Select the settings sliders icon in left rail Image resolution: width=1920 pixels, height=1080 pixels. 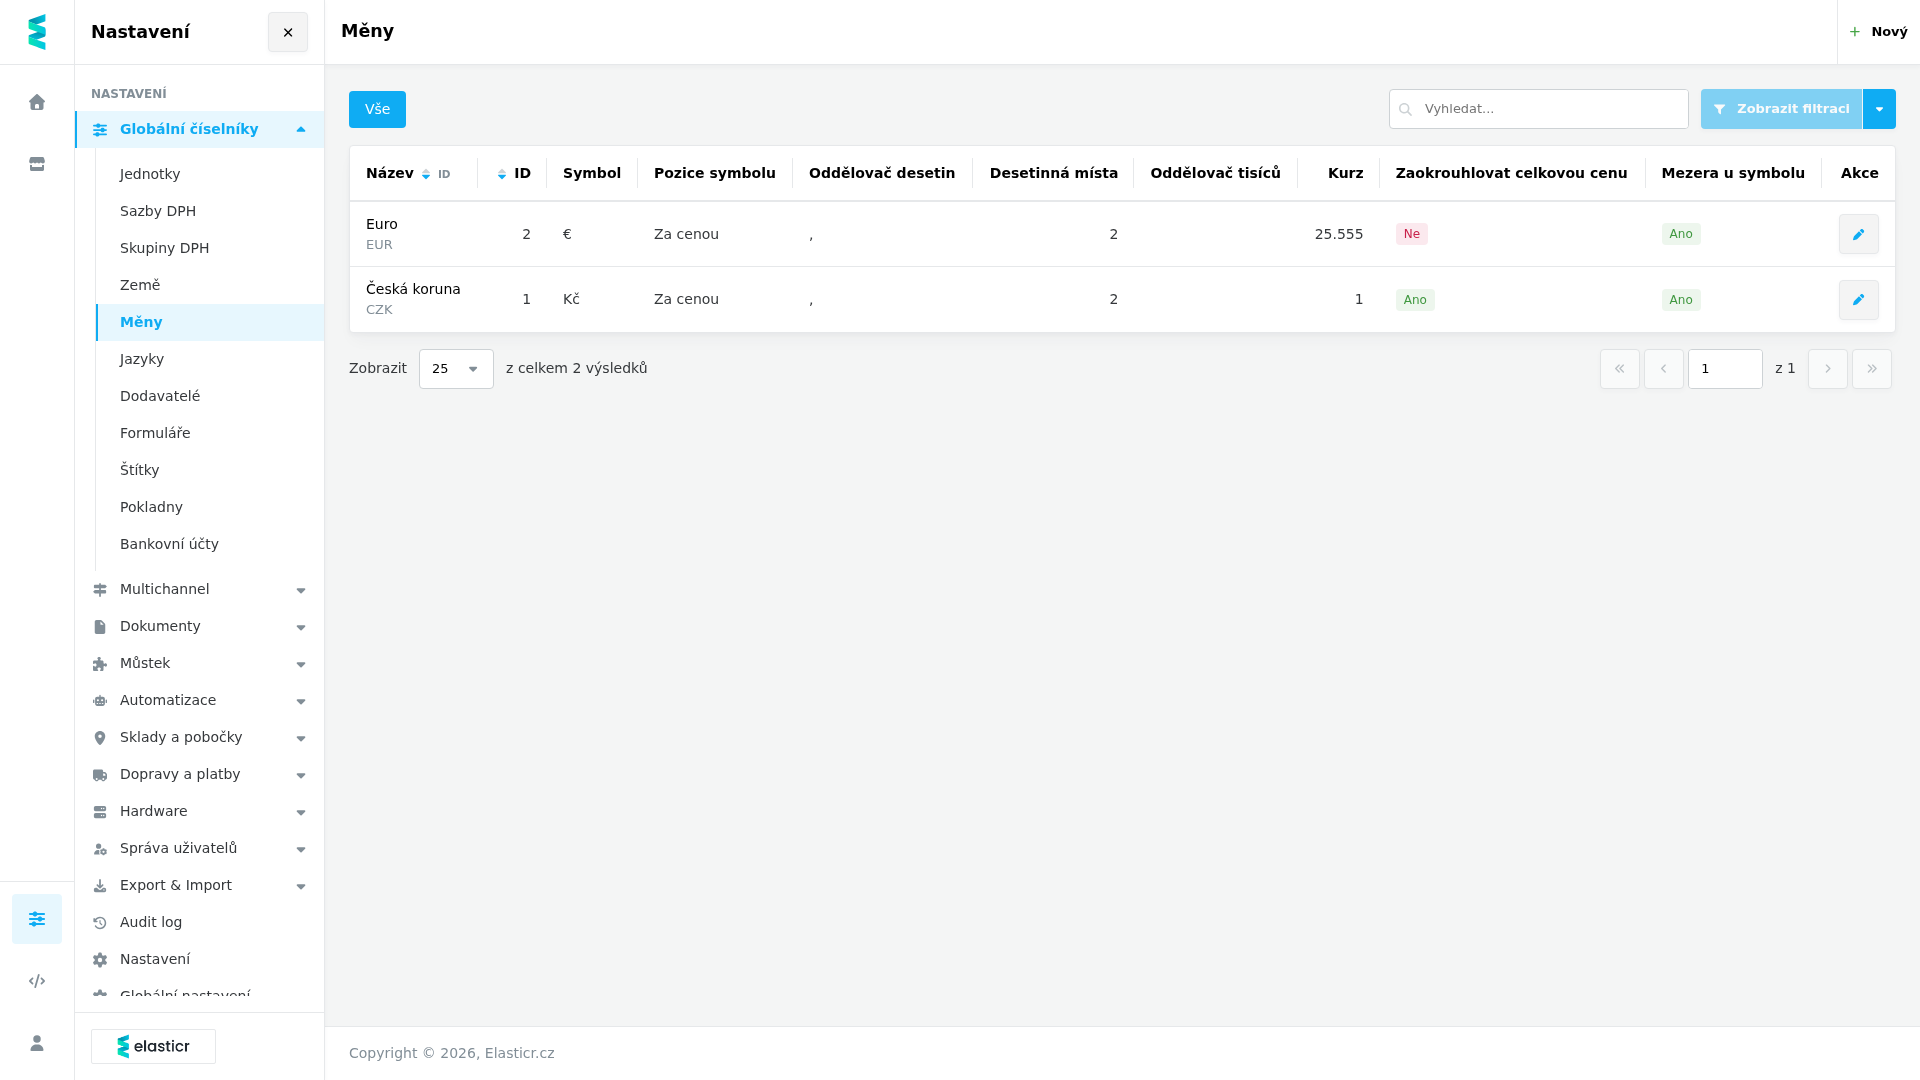(37, 919)
